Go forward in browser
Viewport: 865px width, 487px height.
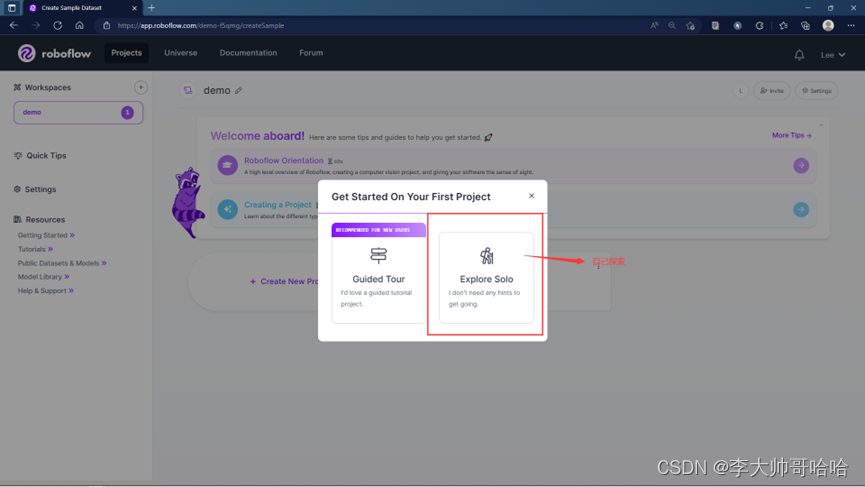[x=36, y=25]
